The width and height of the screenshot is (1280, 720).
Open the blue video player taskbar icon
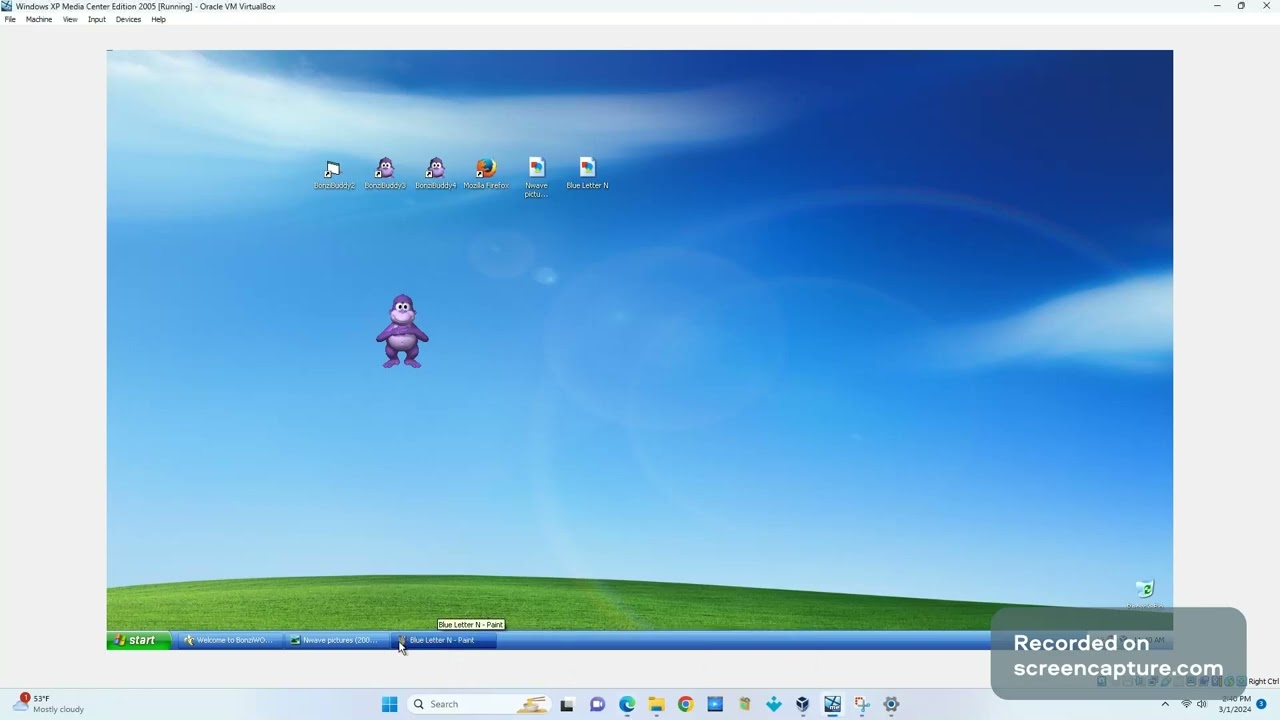715,704
